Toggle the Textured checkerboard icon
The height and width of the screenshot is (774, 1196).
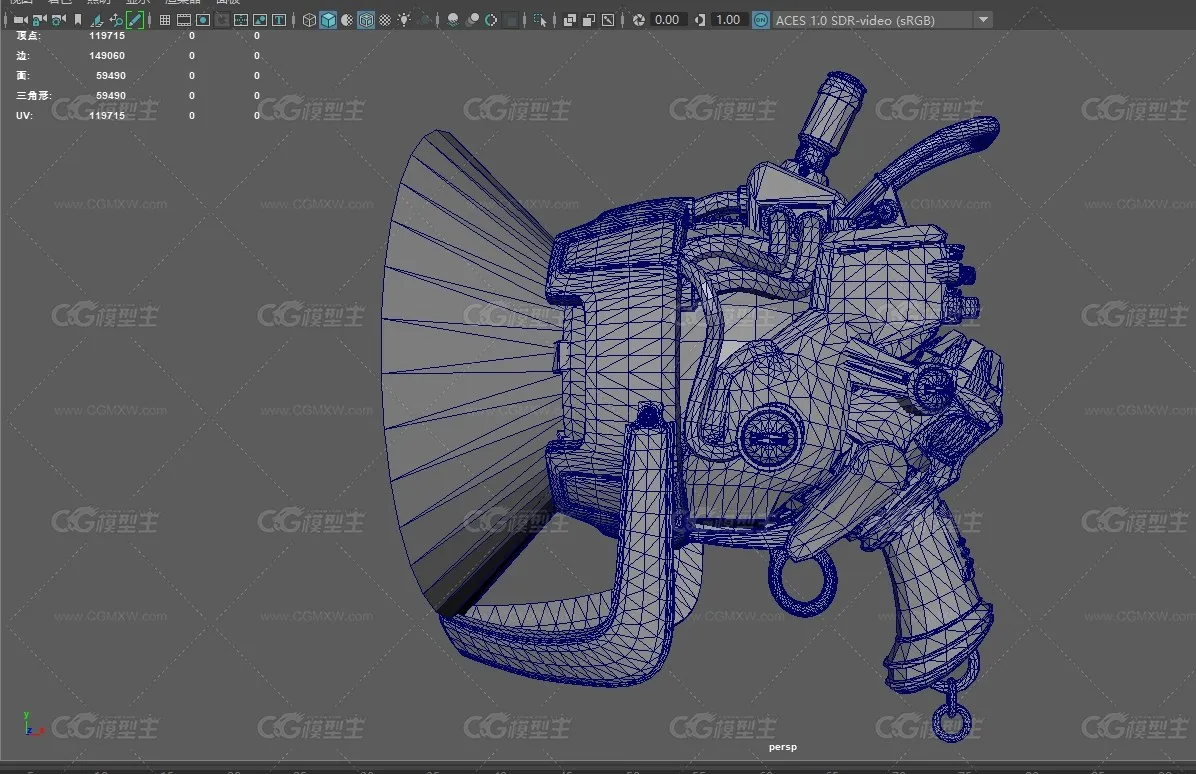tap(385, 20)
